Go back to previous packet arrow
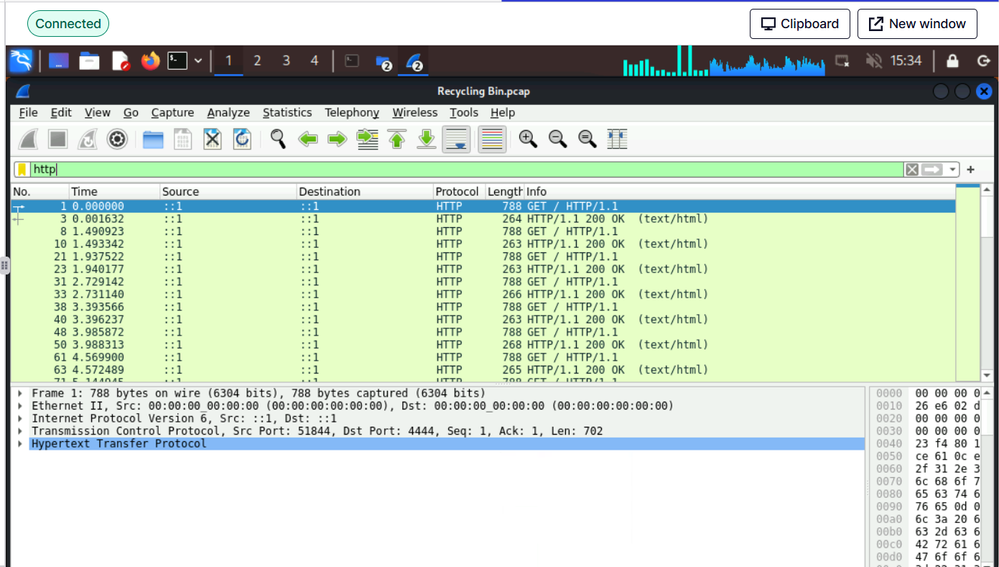The height and width of the screenshot is (567, 999). click(x=308, y=140)
